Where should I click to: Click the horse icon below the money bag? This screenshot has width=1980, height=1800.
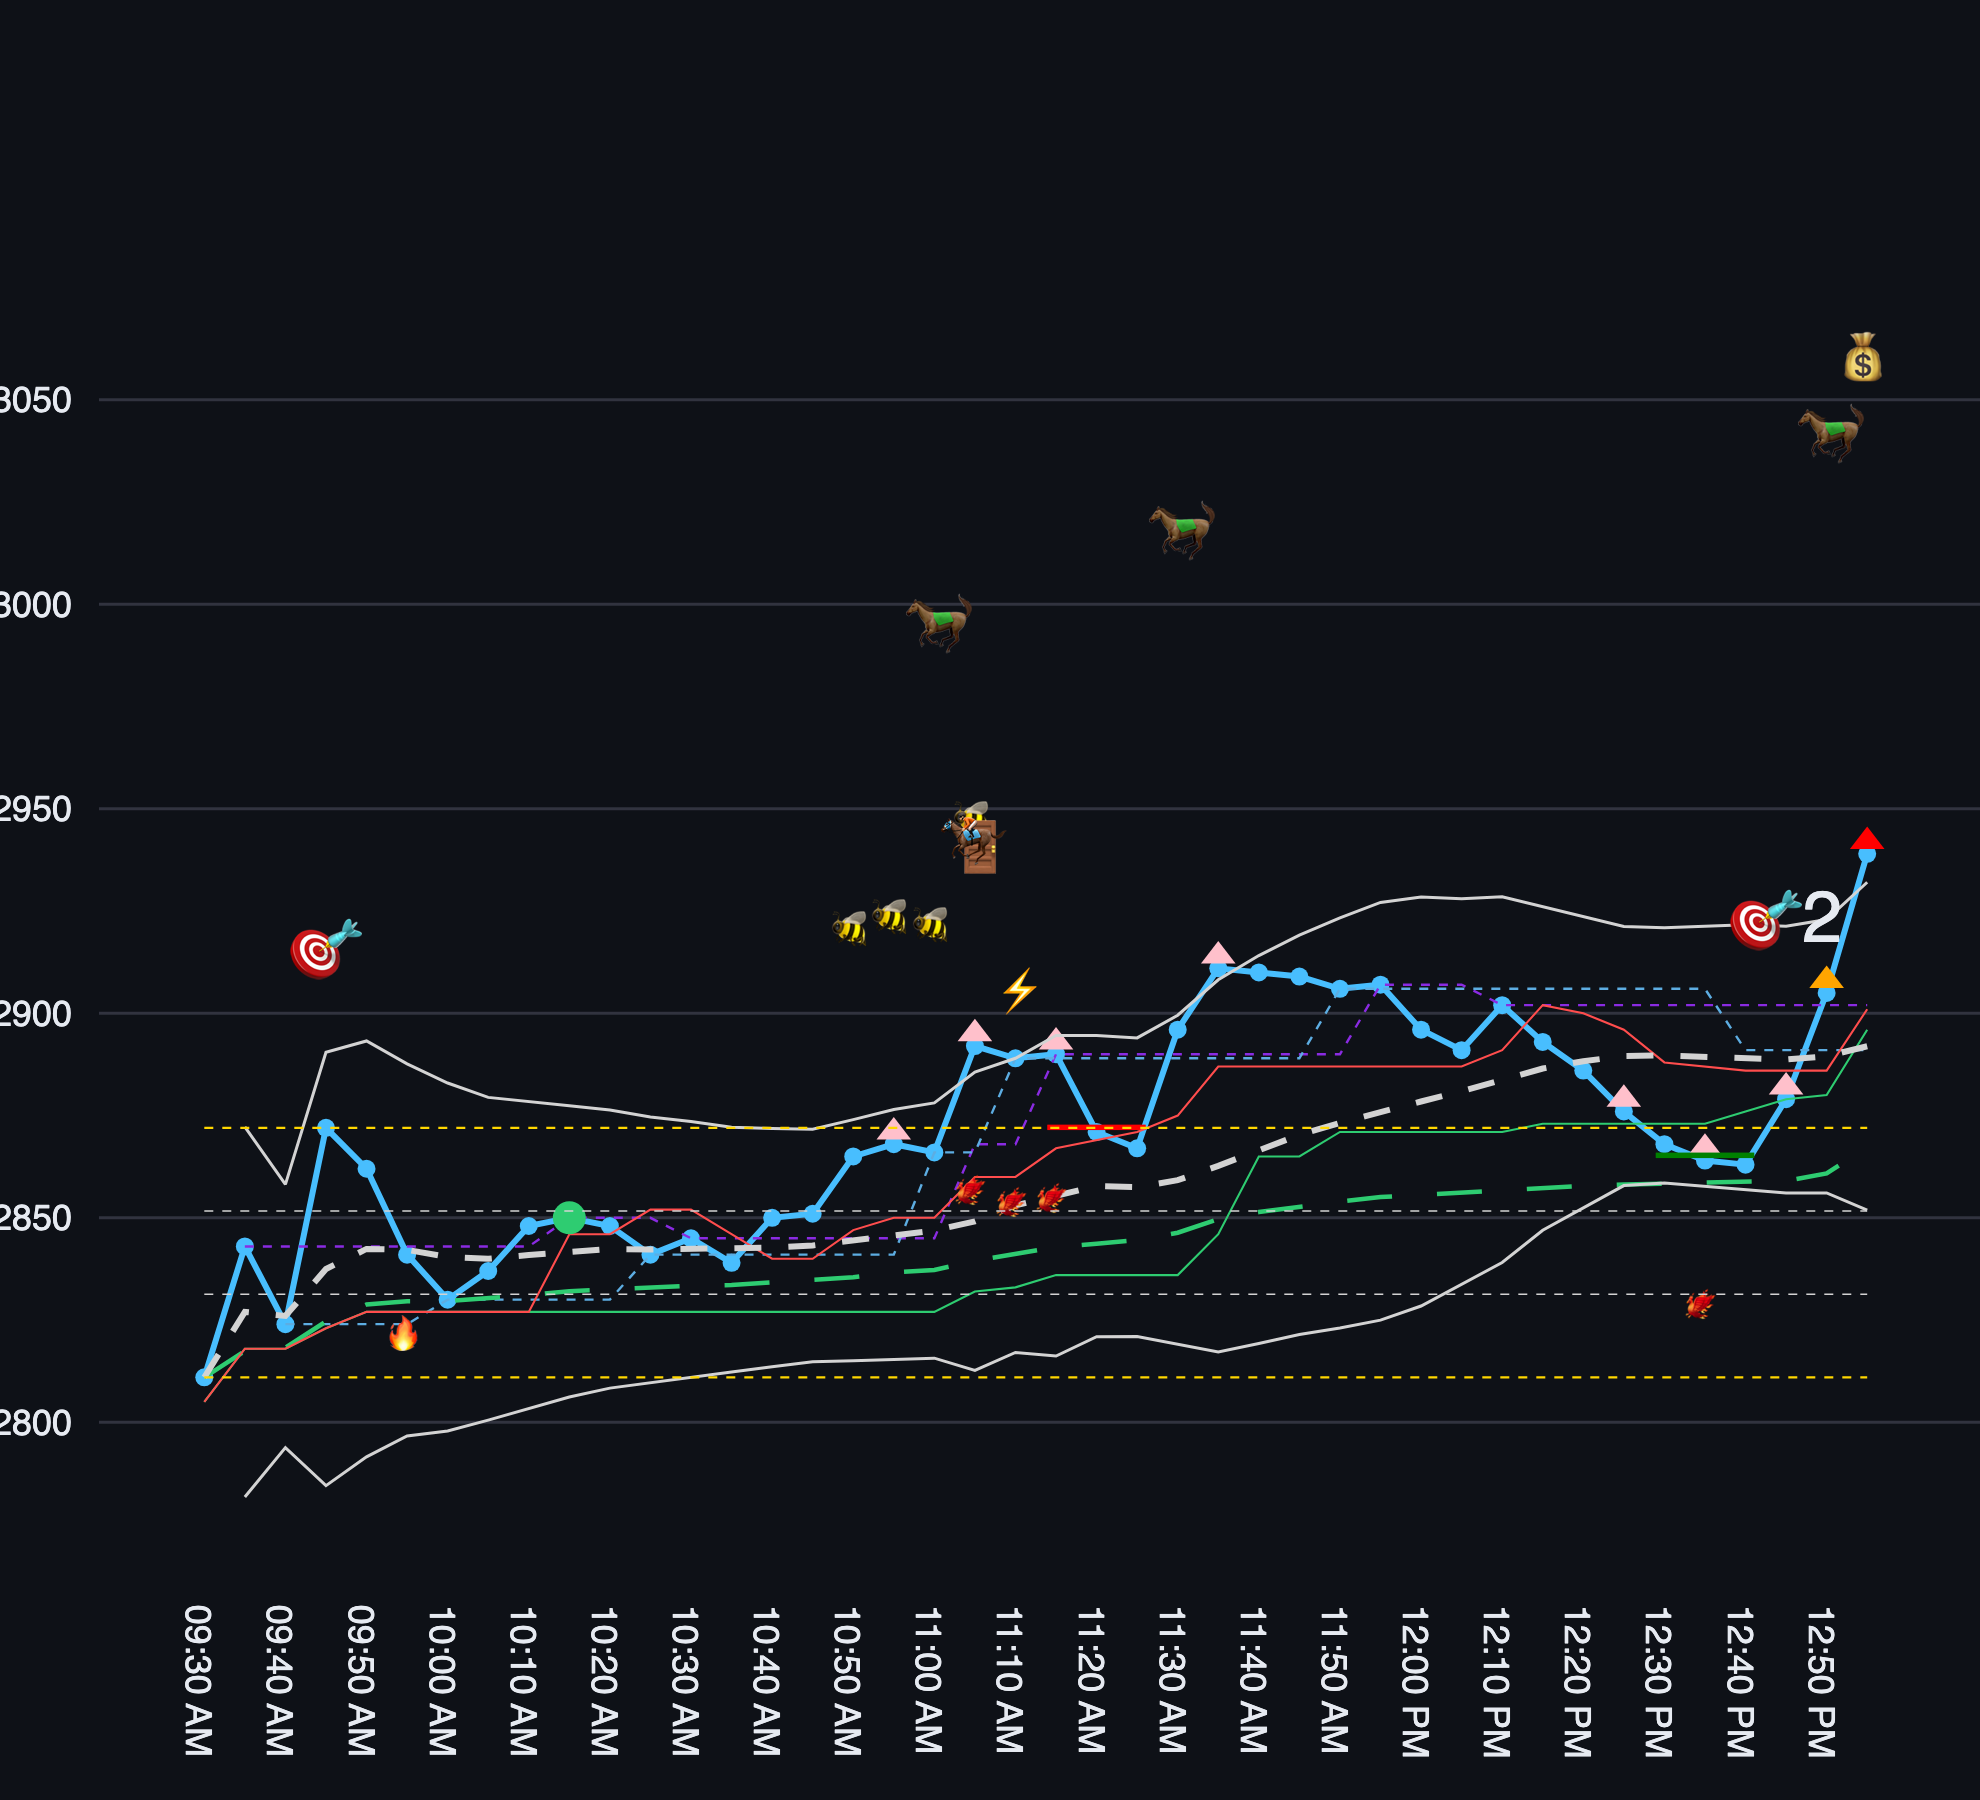[1831, 432]
